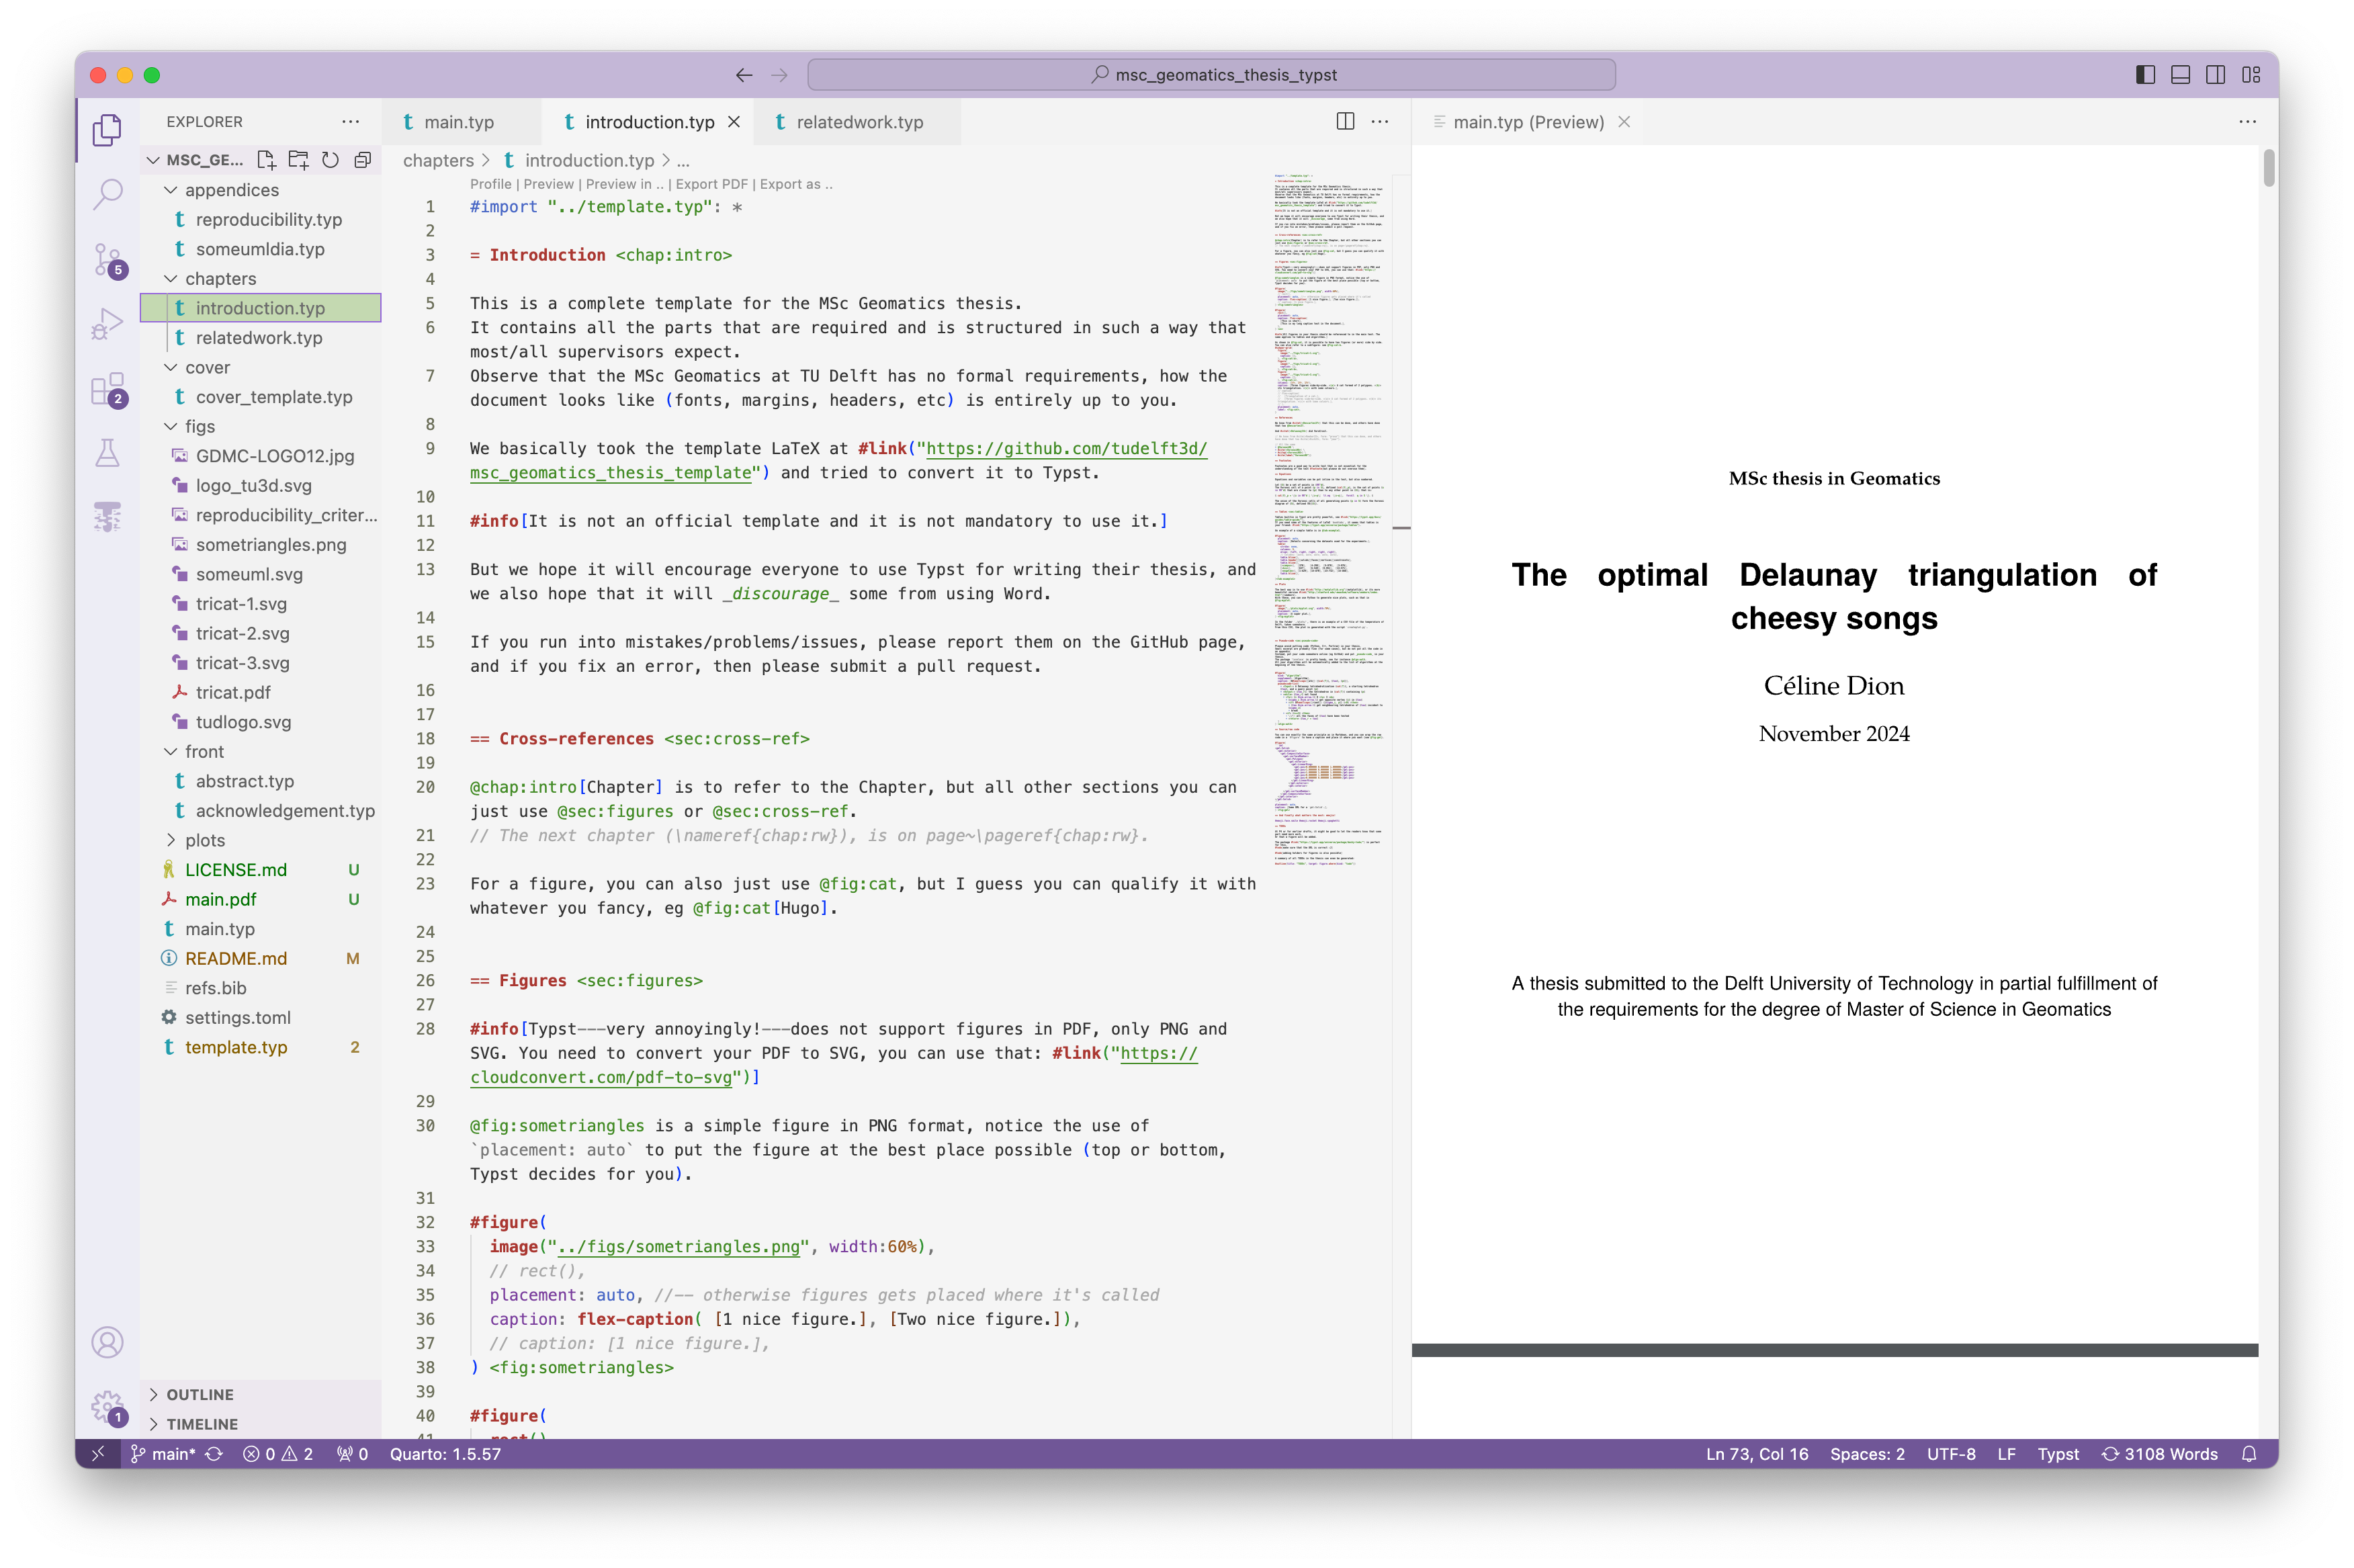Collapse the figs folder

[199, 426]
